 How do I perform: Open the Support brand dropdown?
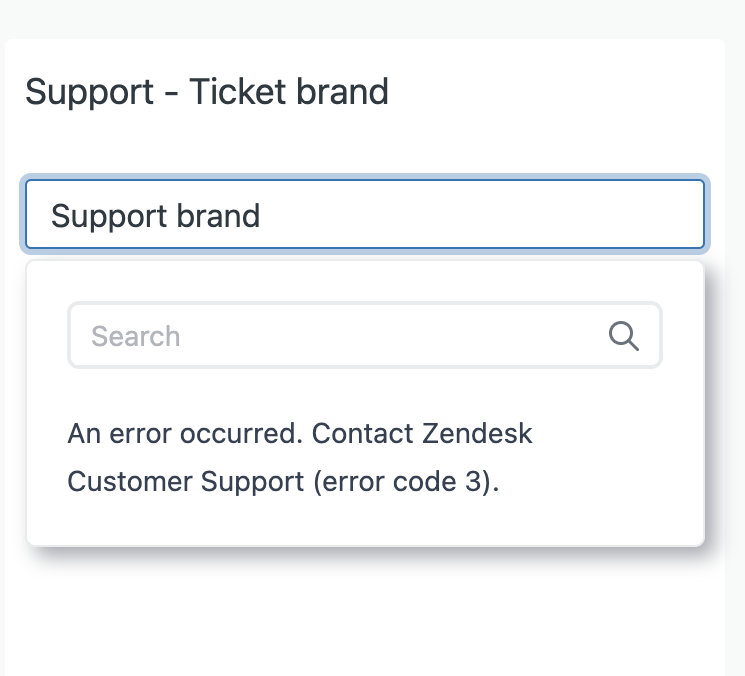(364, 215)
